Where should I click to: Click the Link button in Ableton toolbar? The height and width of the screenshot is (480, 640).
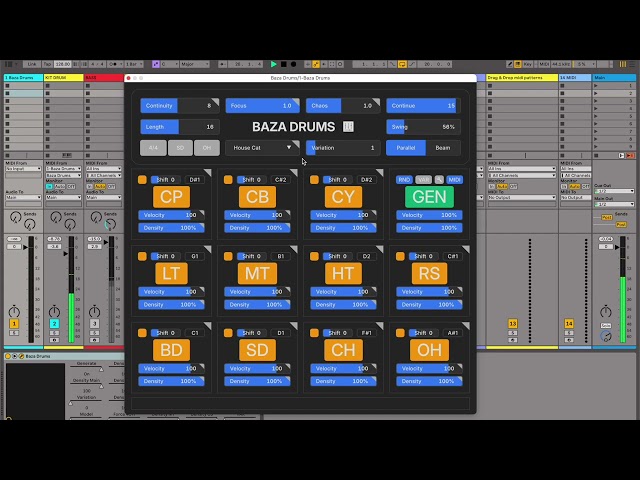click(32, 64)
